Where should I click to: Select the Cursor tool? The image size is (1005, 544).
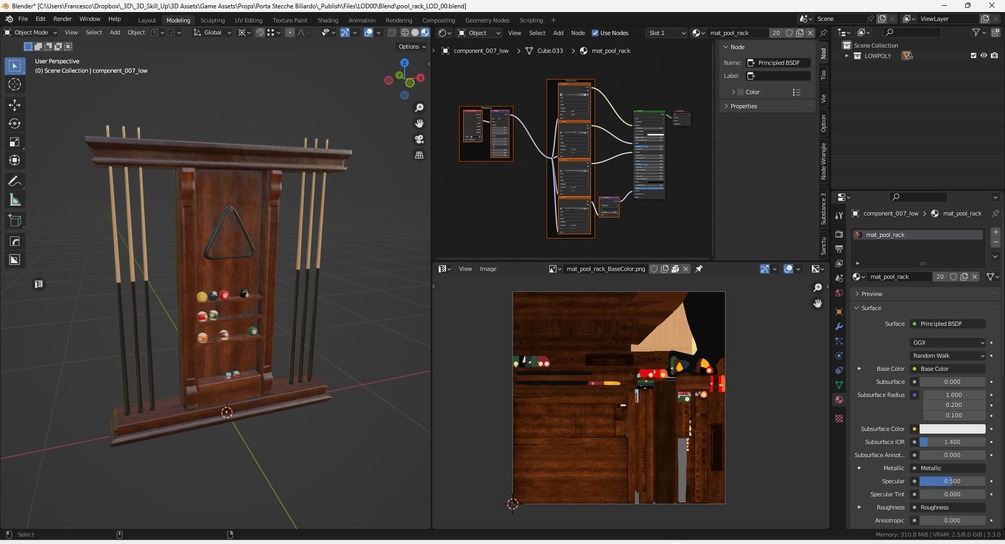coord(15,84)
